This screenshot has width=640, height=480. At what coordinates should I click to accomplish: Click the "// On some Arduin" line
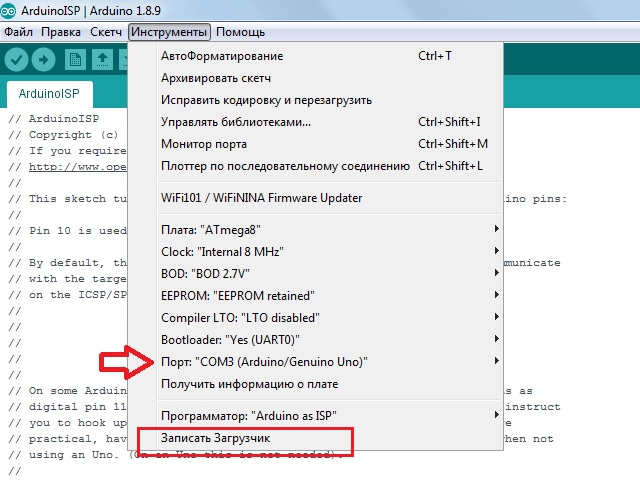click(x=67, y=391)
